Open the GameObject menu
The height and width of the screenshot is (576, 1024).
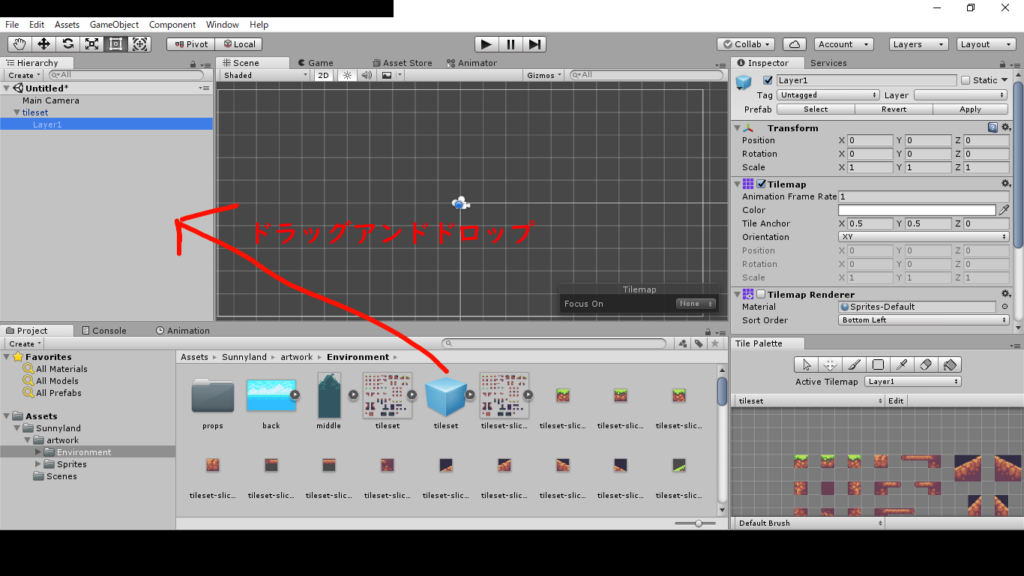(x=114, y=24)
